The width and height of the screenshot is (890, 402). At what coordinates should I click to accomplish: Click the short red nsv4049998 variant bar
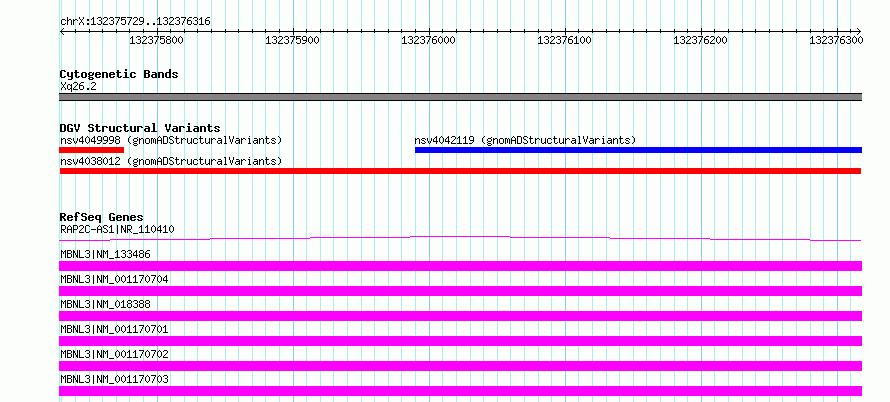pyautogui.click(x=91, y=150)
